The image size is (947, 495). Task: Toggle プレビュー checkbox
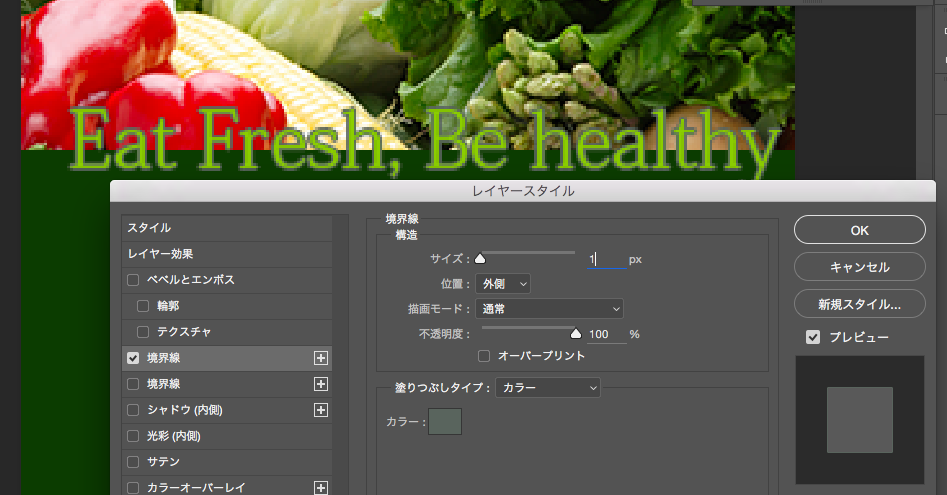click(813, 337)
